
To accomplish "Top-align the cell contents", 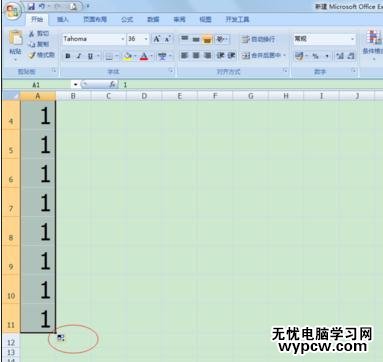I will [184, 39].
